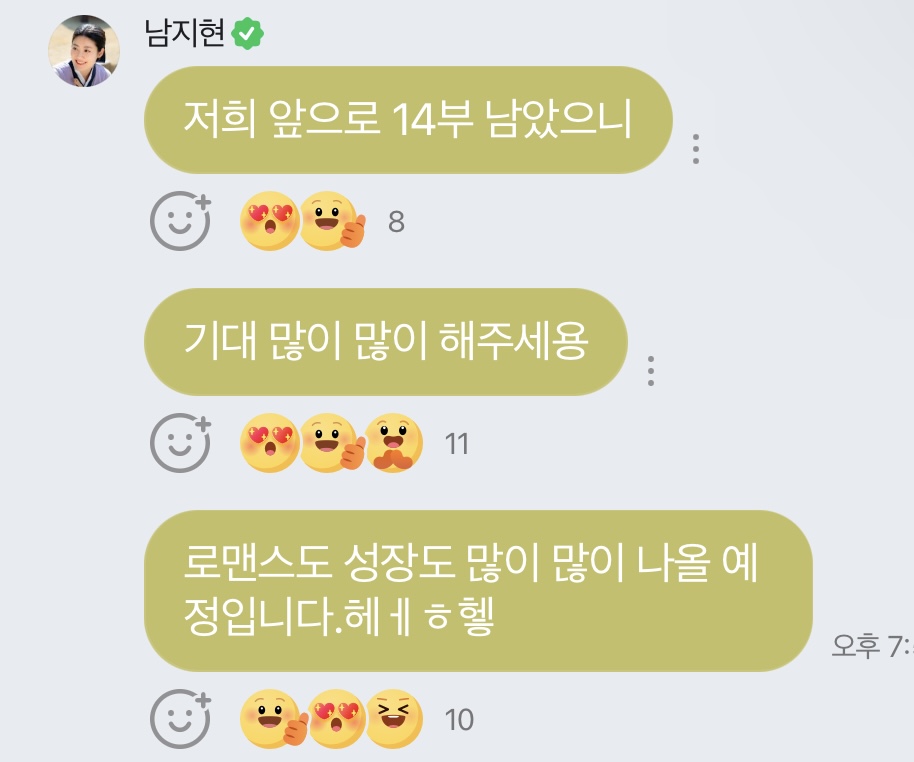Toggle the heart-eyes reaction under the 기대 message

click(269, 443)
